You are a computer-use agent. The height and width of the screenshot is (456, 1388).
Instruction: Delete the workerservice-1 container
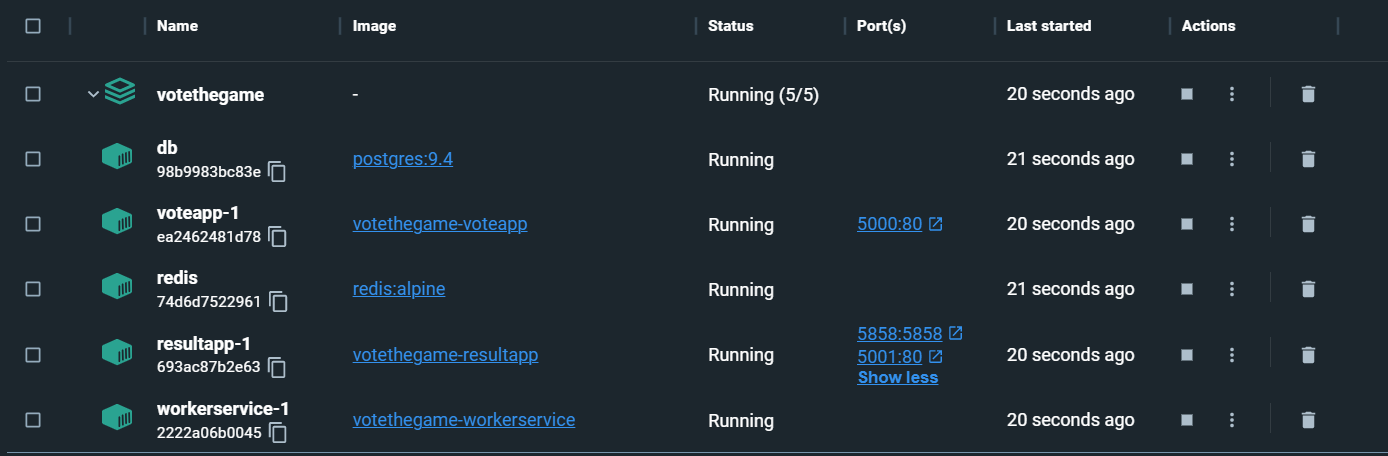coord(1308,420)
